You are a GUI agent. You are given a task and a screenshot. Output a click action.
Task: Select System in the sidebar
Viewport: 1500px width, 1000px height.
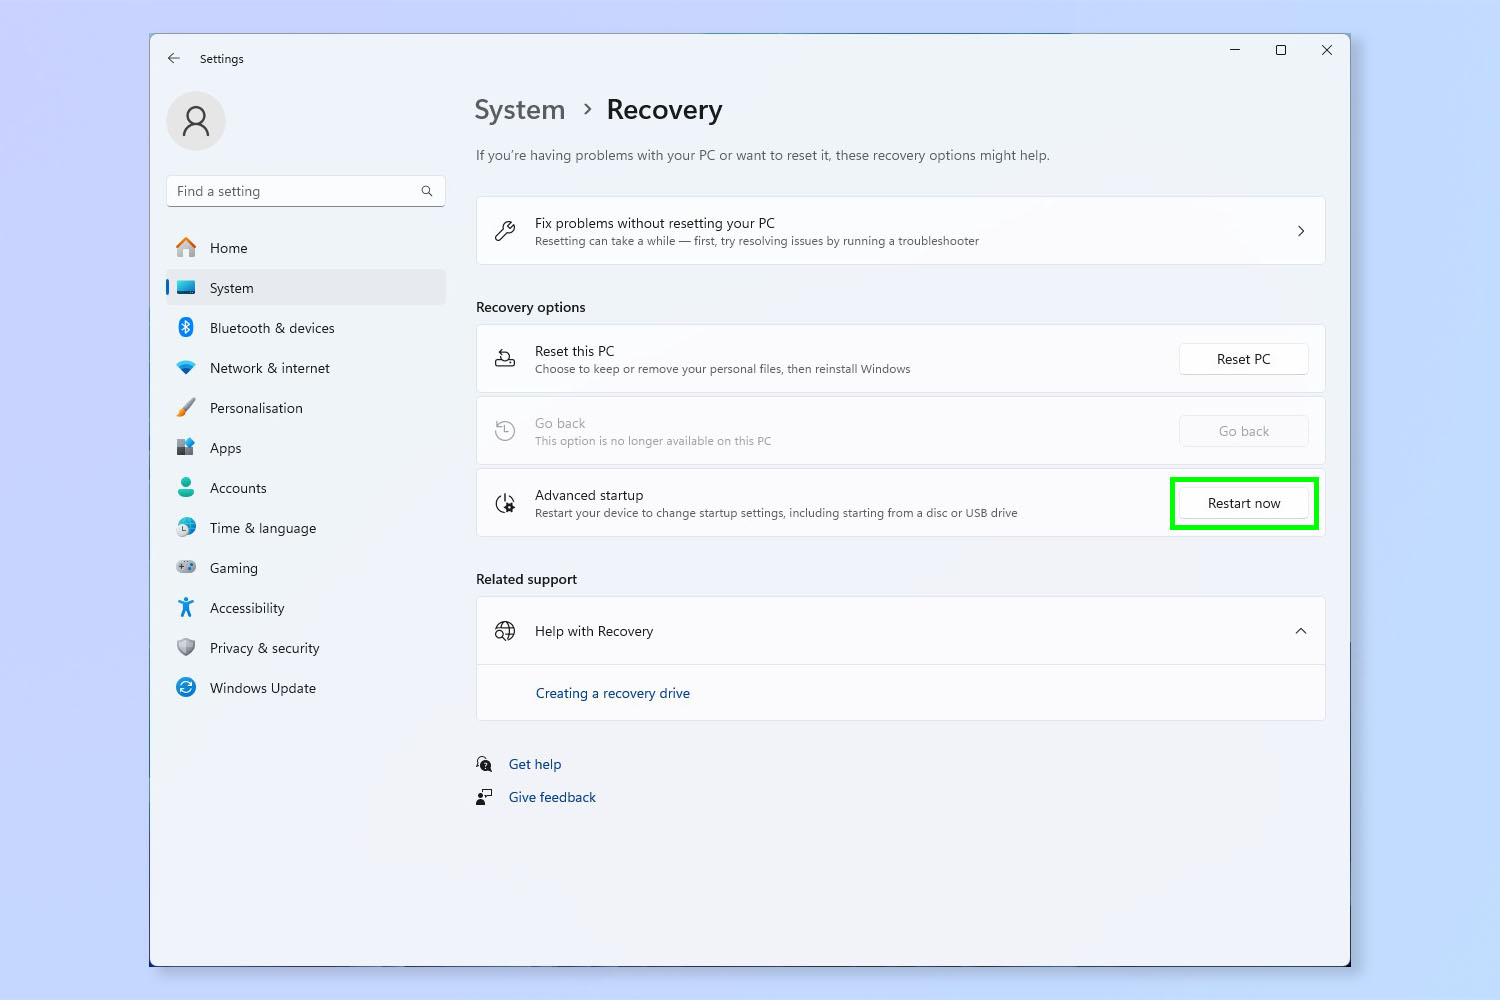[306, 288]
